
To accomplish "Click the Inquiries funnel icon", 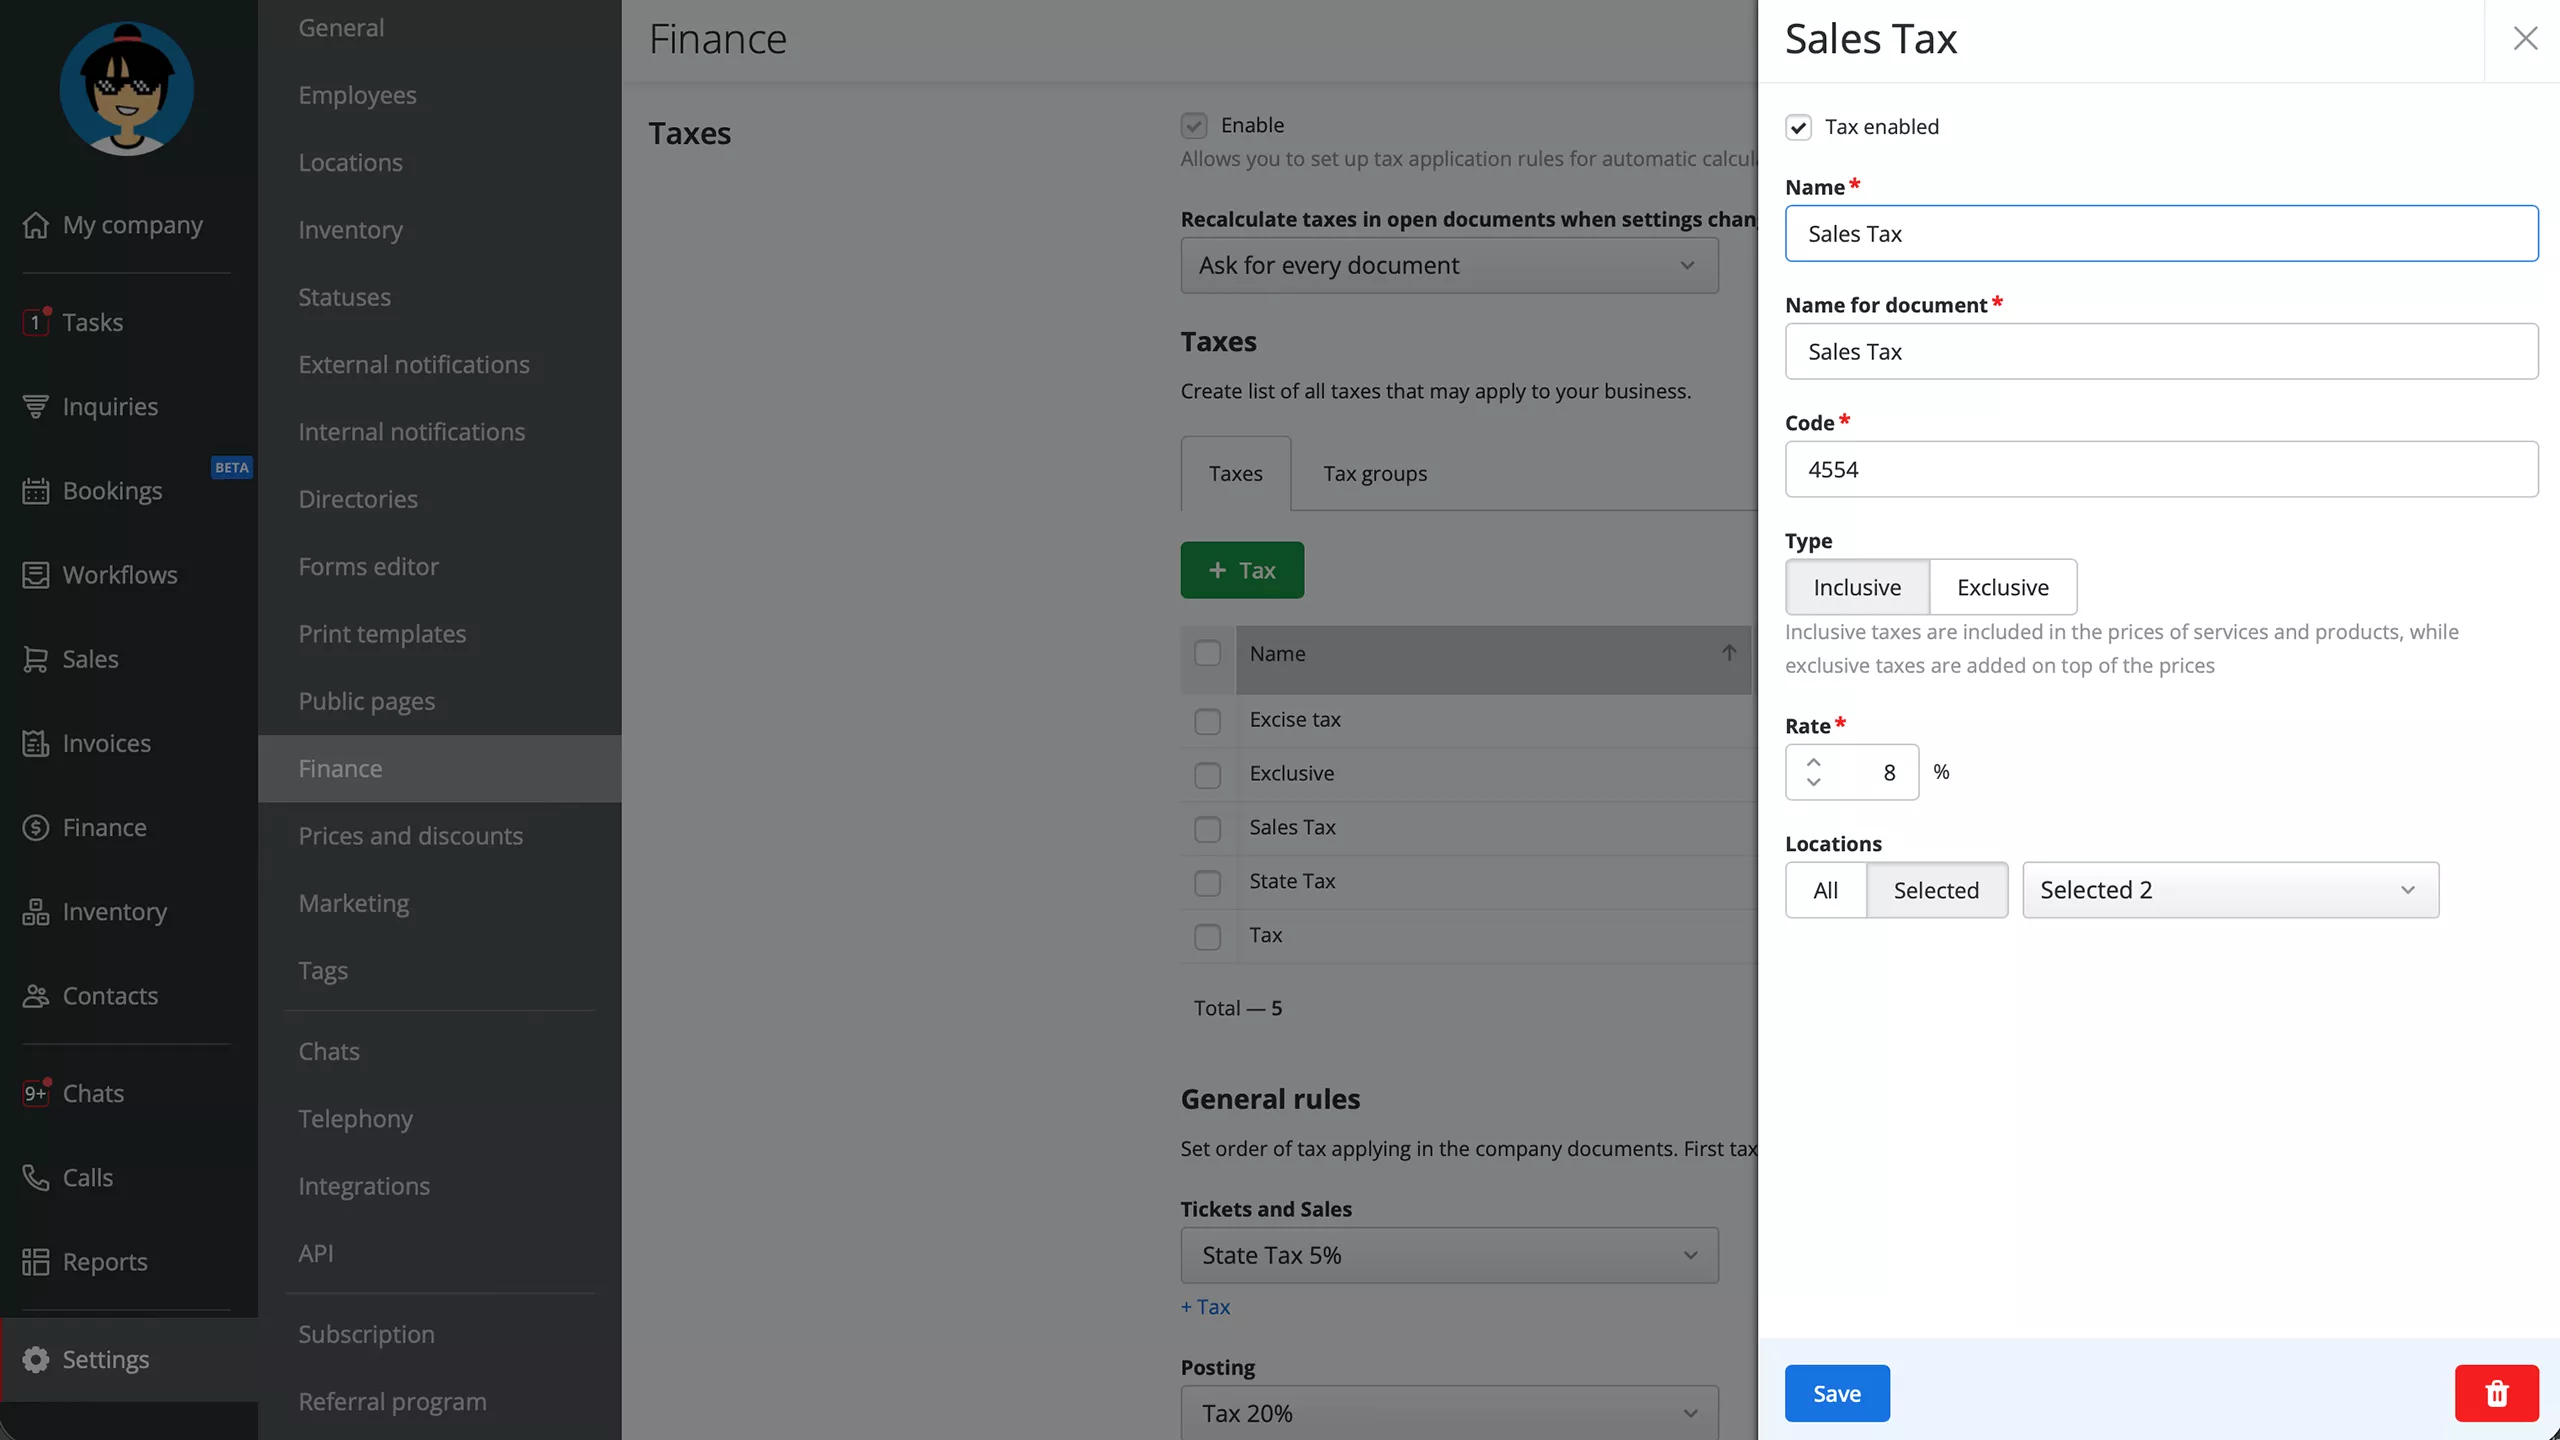I will [36, 406].
